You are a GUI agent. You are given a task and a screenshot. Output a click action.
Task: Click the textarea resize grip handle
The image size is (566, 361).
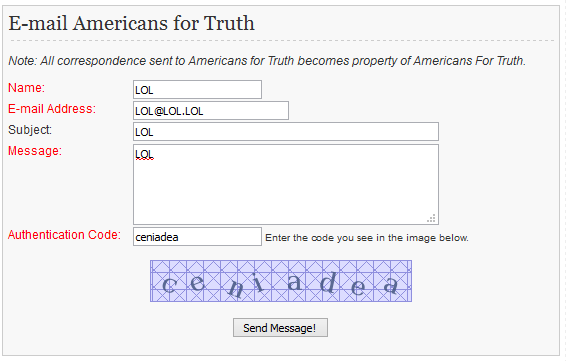(431, 218)
